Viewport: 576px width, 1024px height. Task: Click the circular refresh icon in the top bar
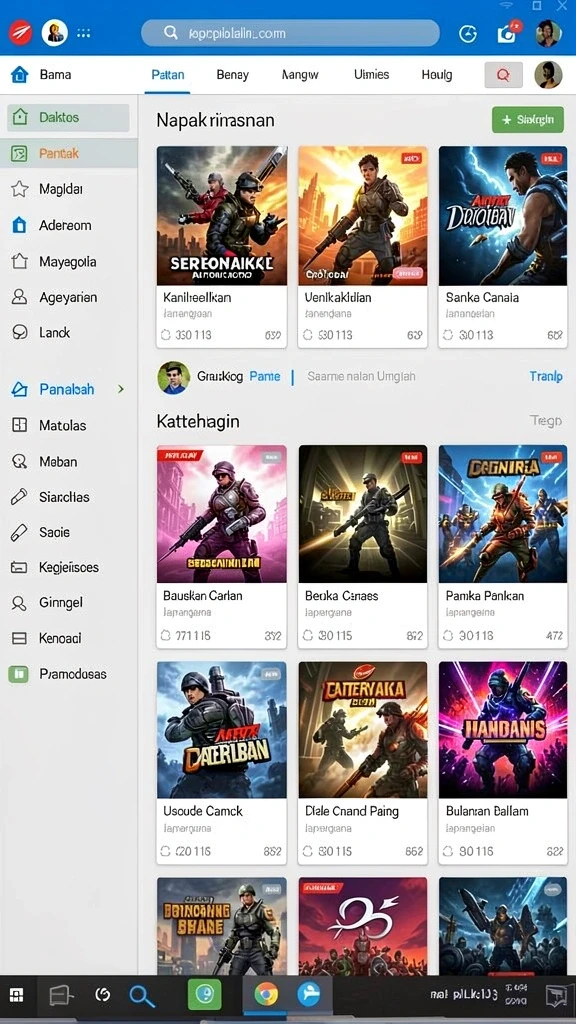tap(468, 33)
